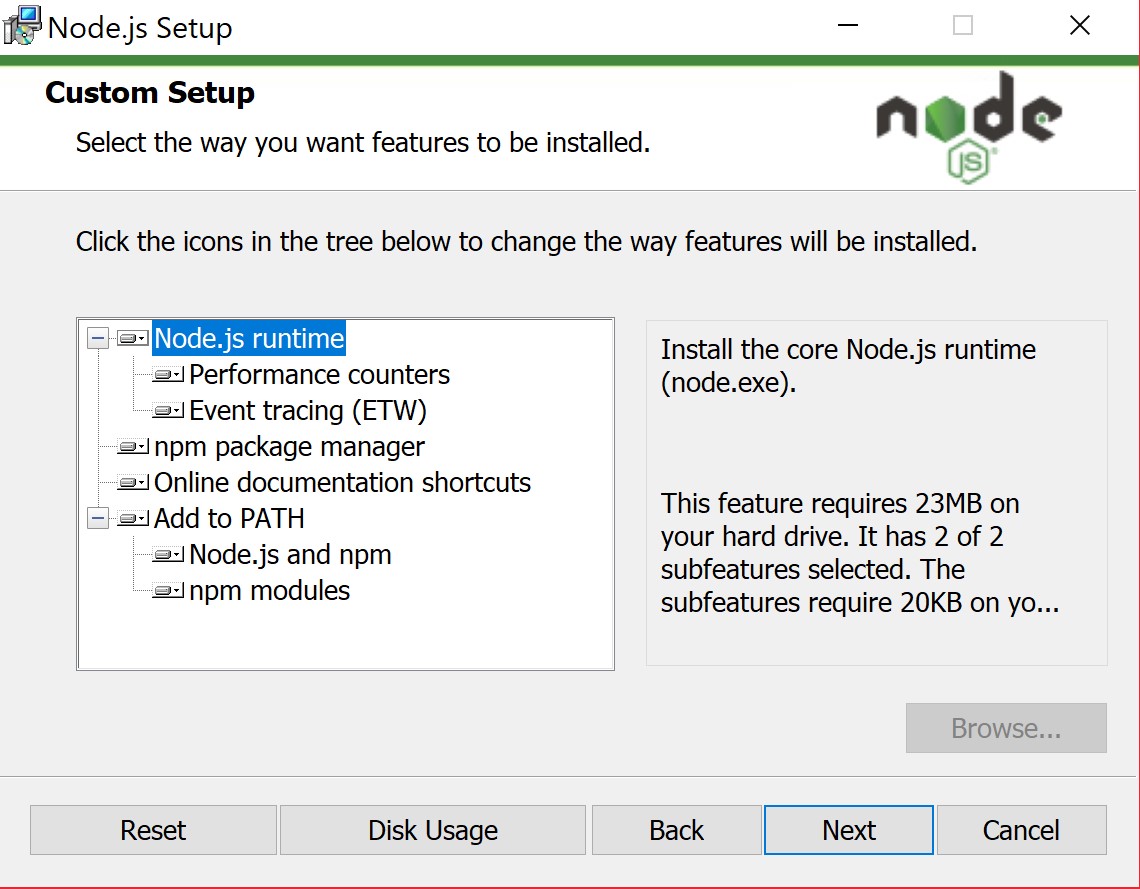Click the npm modules feature drive icon
This screenshot has height=889, width=1140.
point(168,591)
